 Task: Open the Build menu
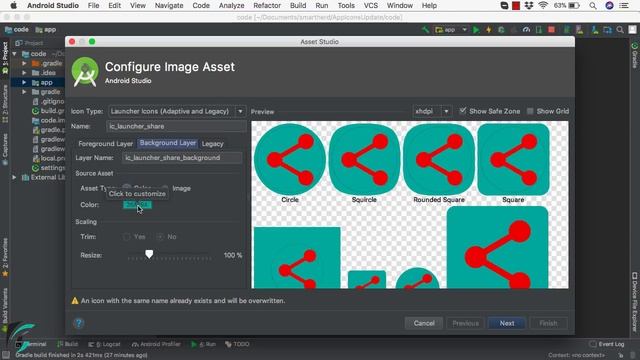[x=298, y=5]
